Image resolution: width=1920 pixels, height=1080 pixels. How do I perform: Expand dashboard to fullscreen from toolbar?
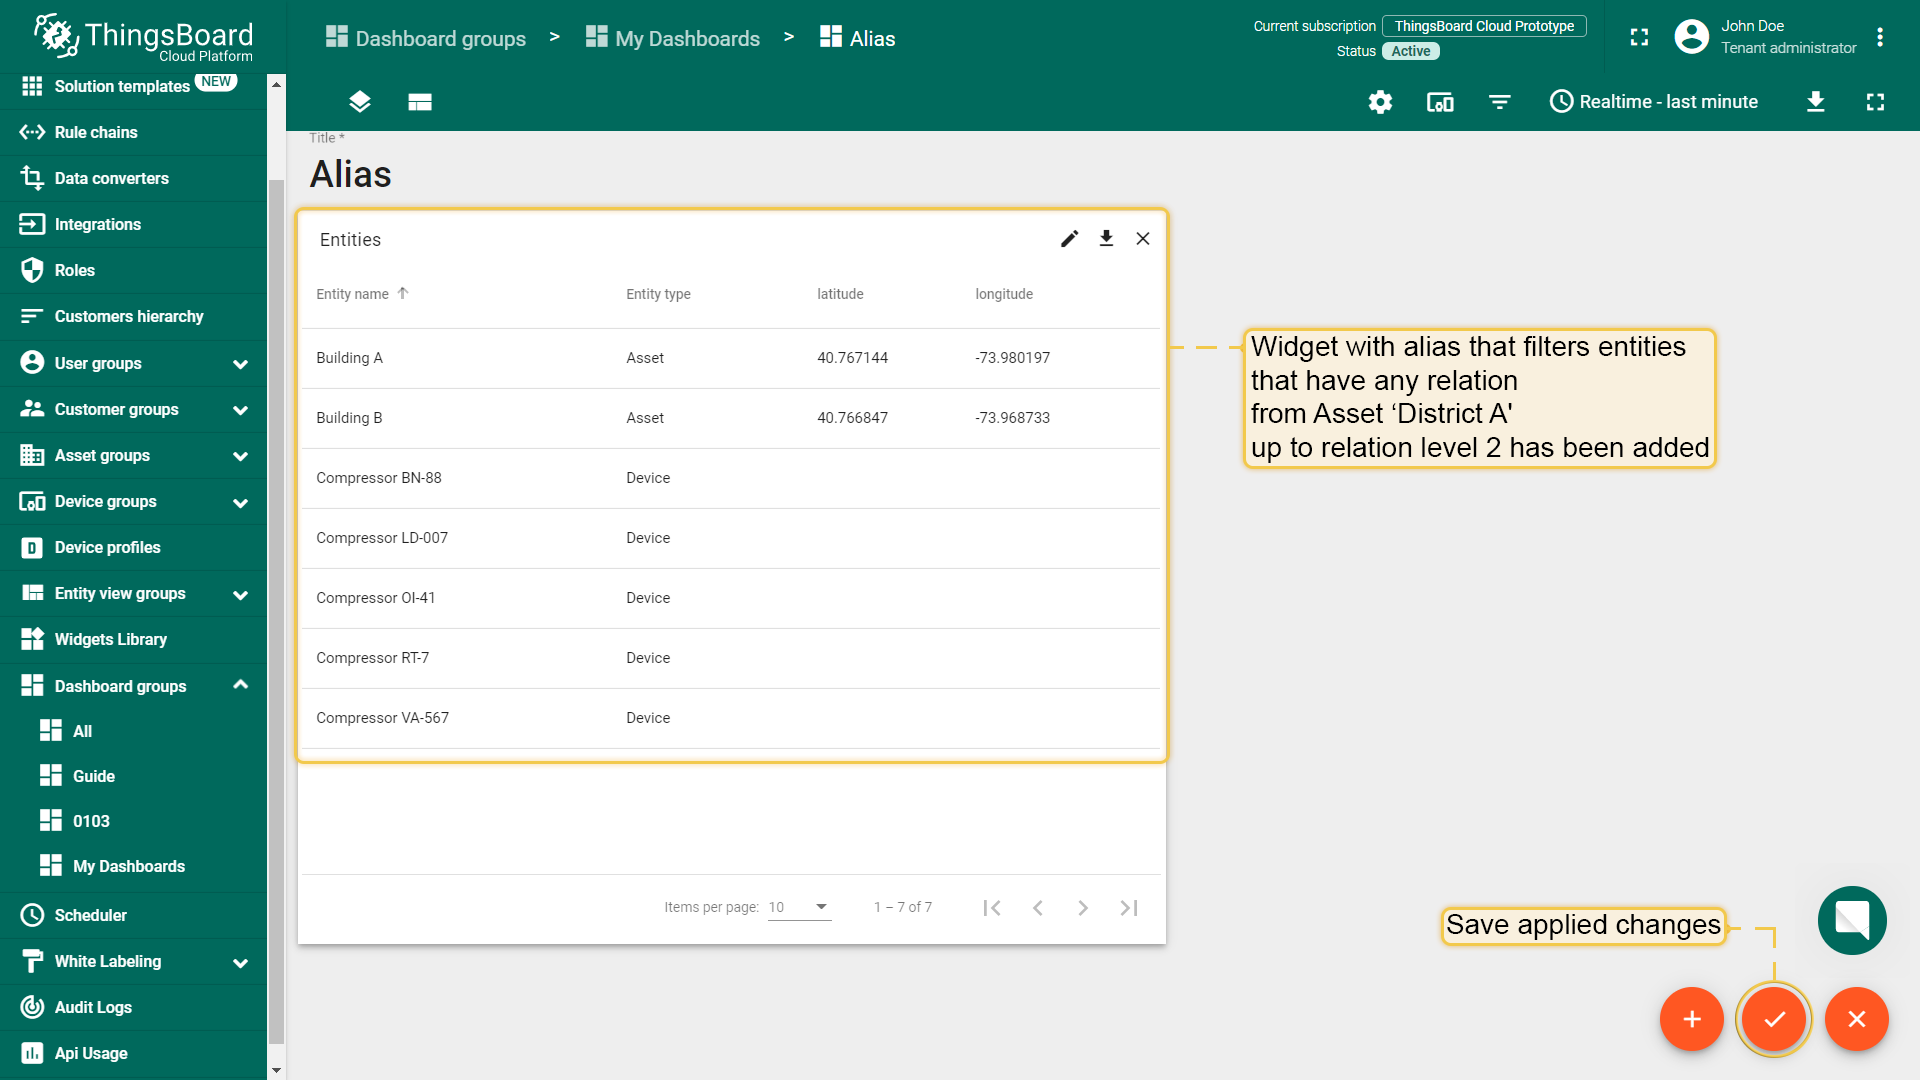pos(1876,102)
